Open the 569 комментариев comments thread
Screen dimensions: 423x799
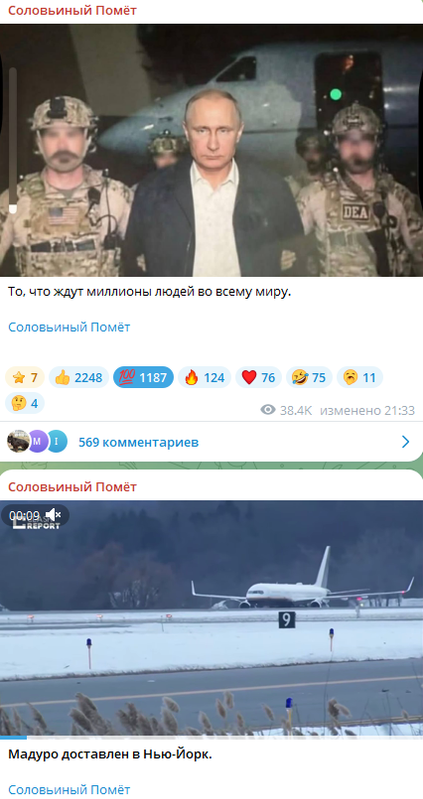coord(138,442)
